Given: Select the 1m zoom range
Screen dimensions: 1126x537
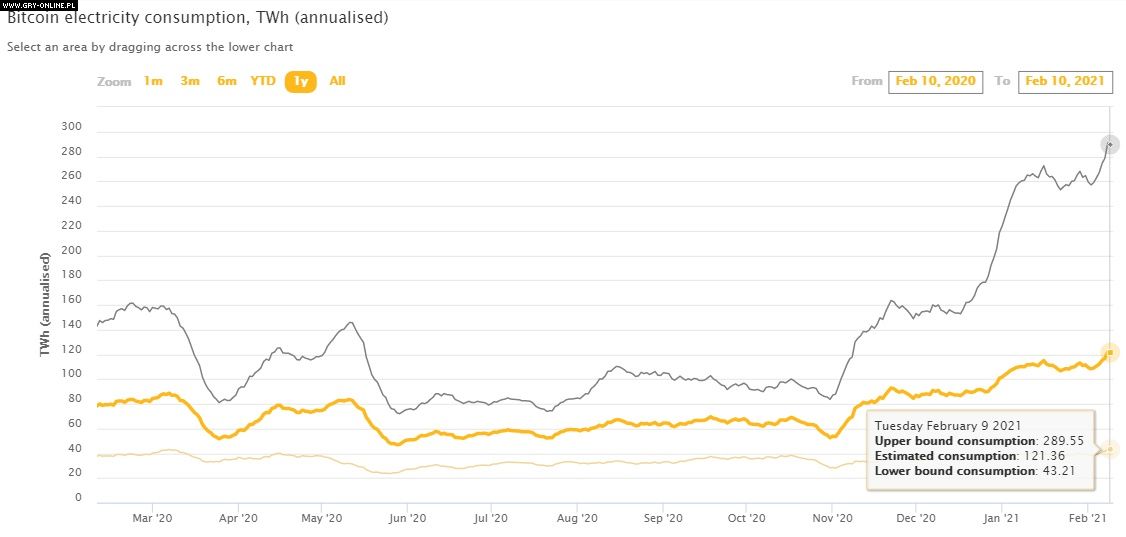Looking at the screenshot, I should [x=153, y=81].
